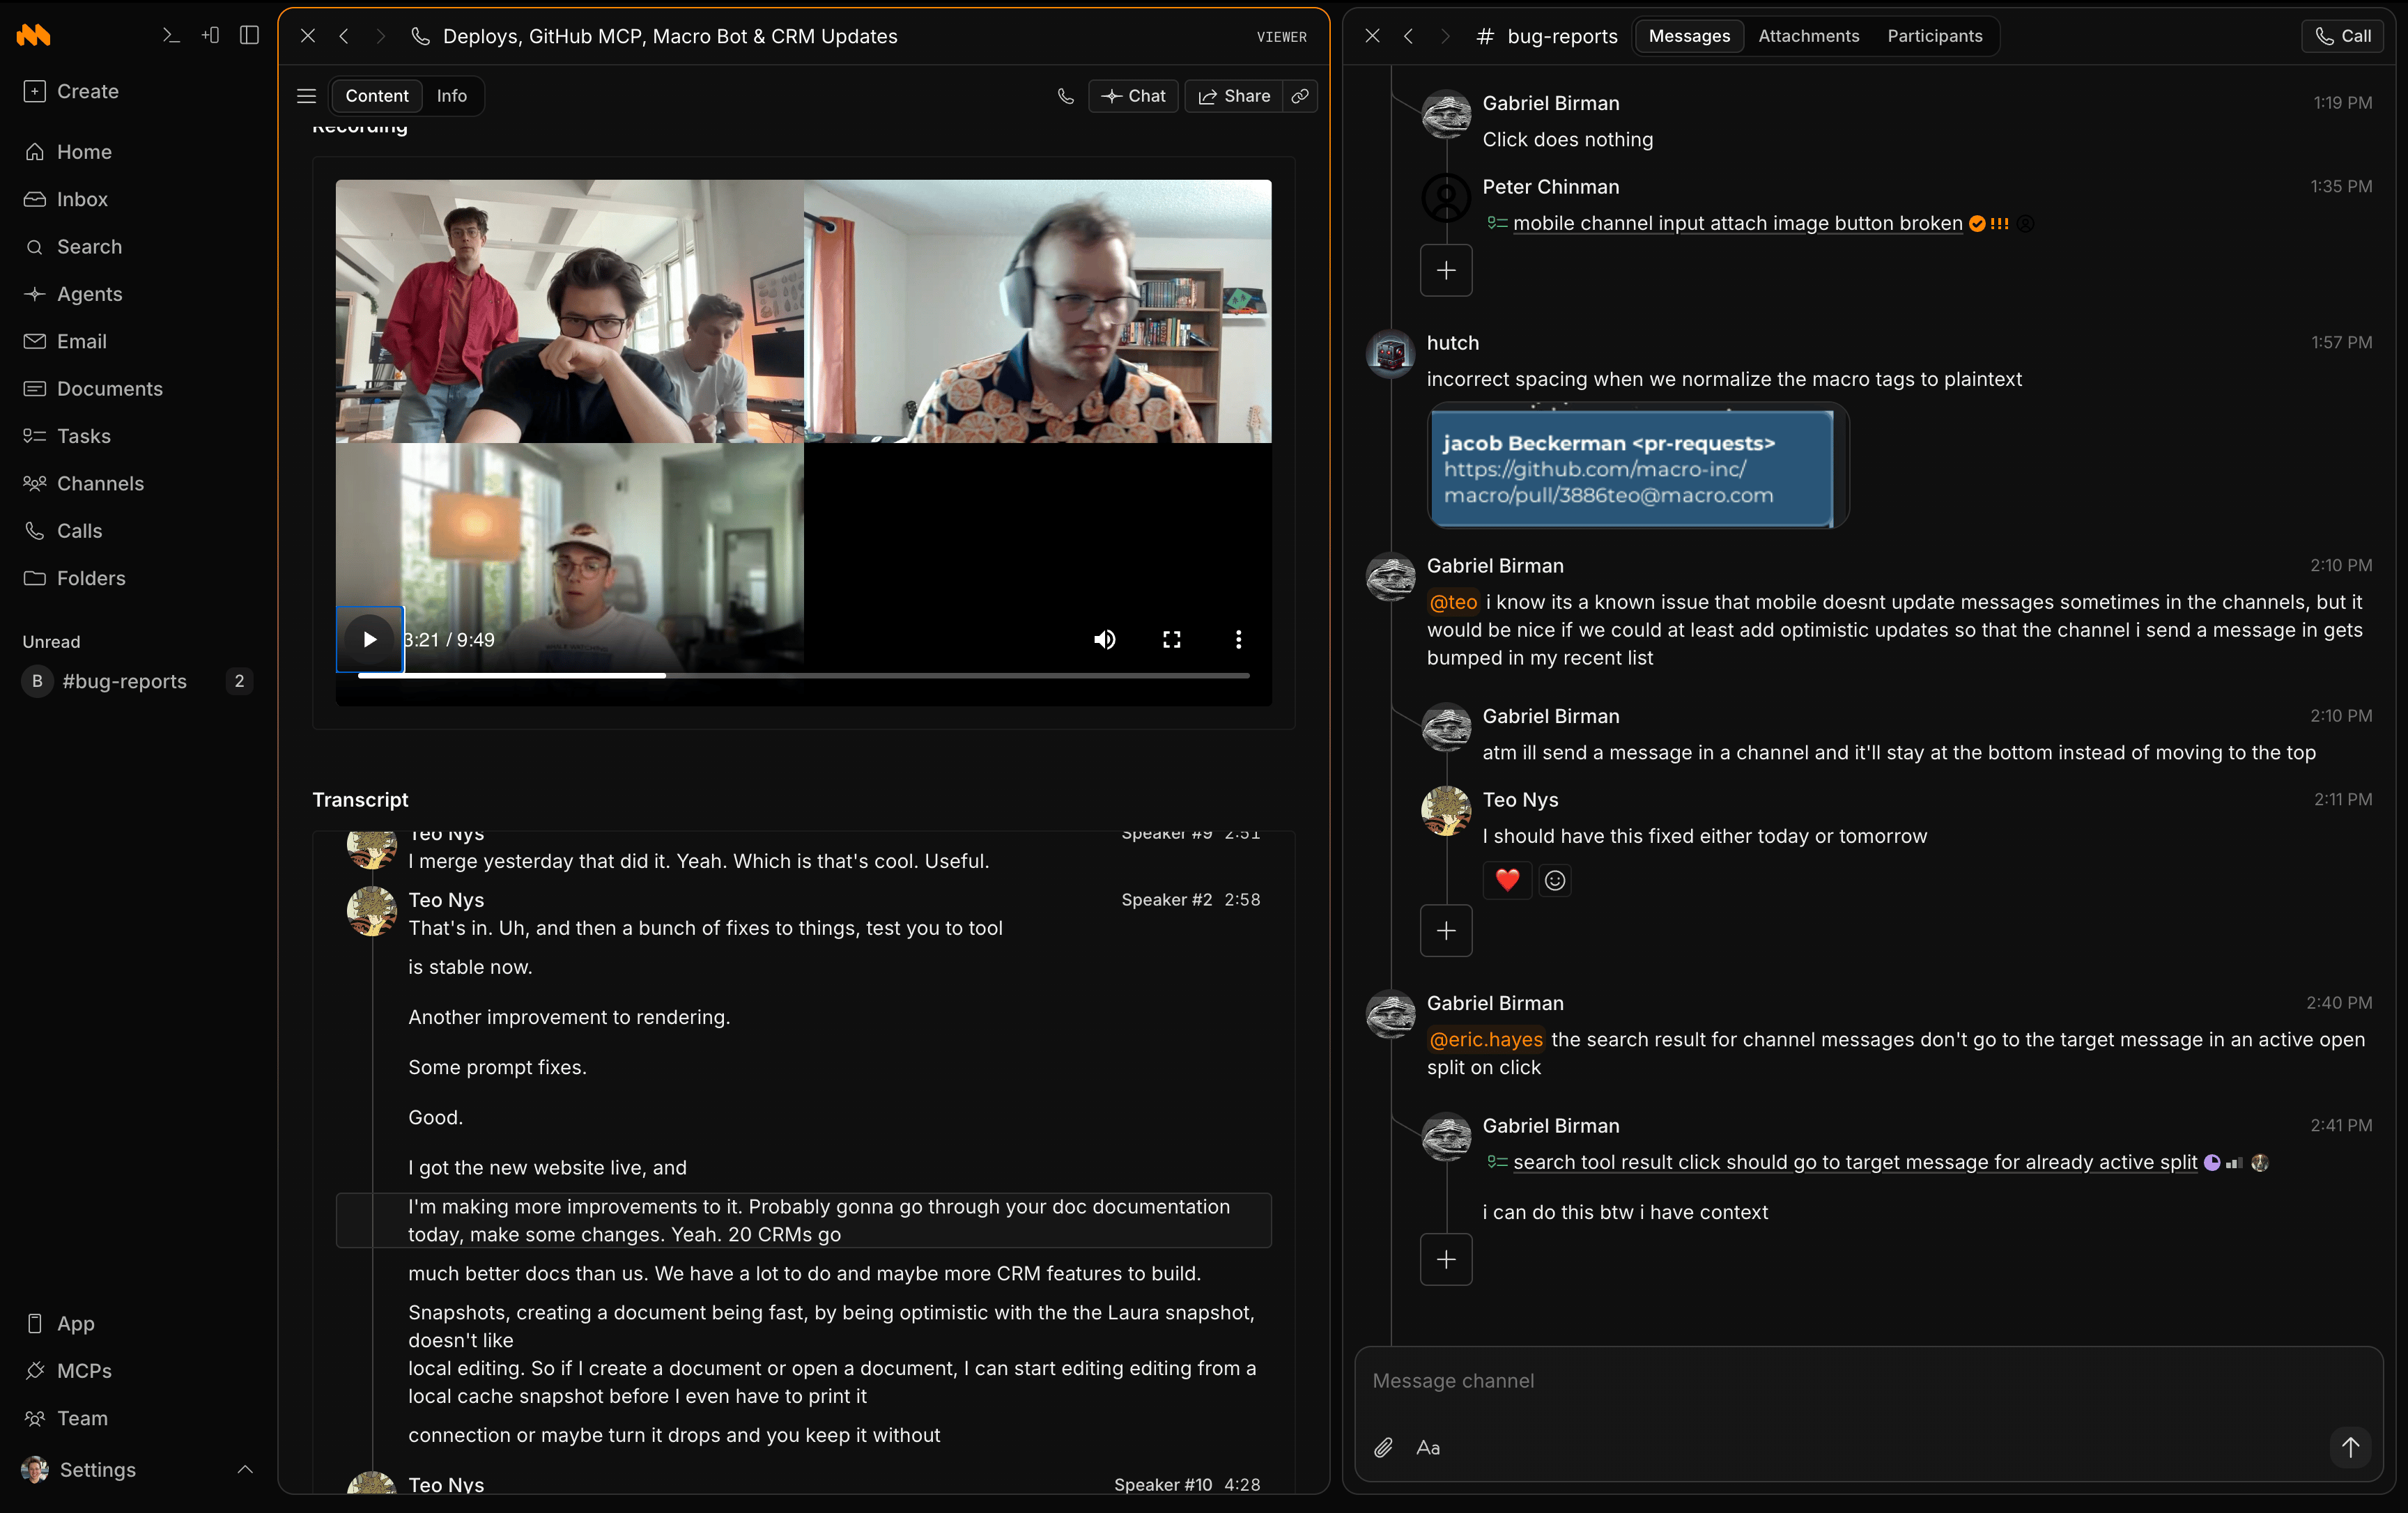Focus the Message channel input
This screenshot has height=1513, width=2408.
click(1868, 1381)
